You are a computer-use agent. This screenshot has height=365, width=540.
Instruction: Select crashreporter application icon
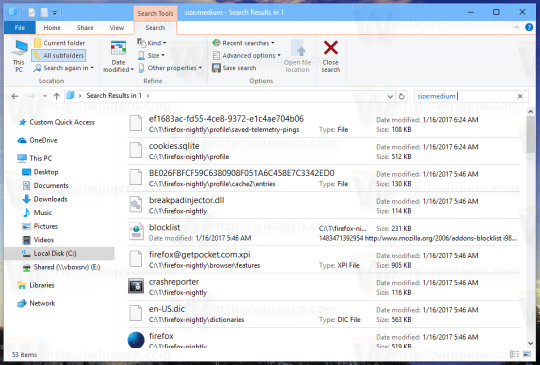click(136, 286)
